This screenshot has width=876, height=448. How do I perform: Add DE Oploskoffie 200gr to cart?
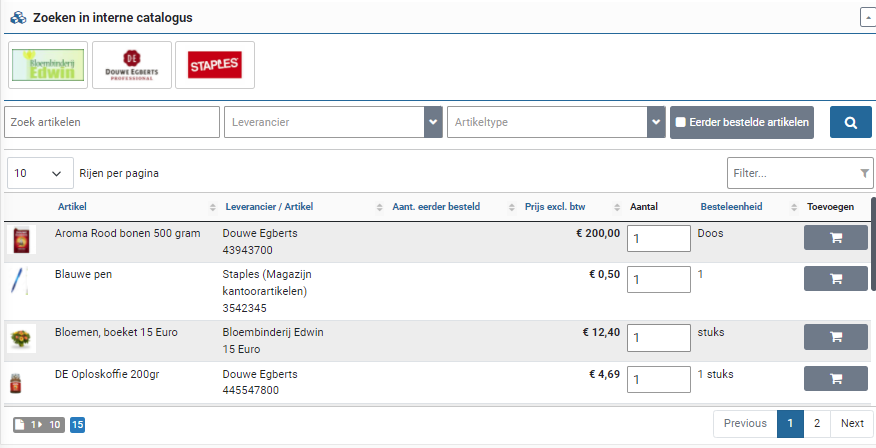(835, 378)
